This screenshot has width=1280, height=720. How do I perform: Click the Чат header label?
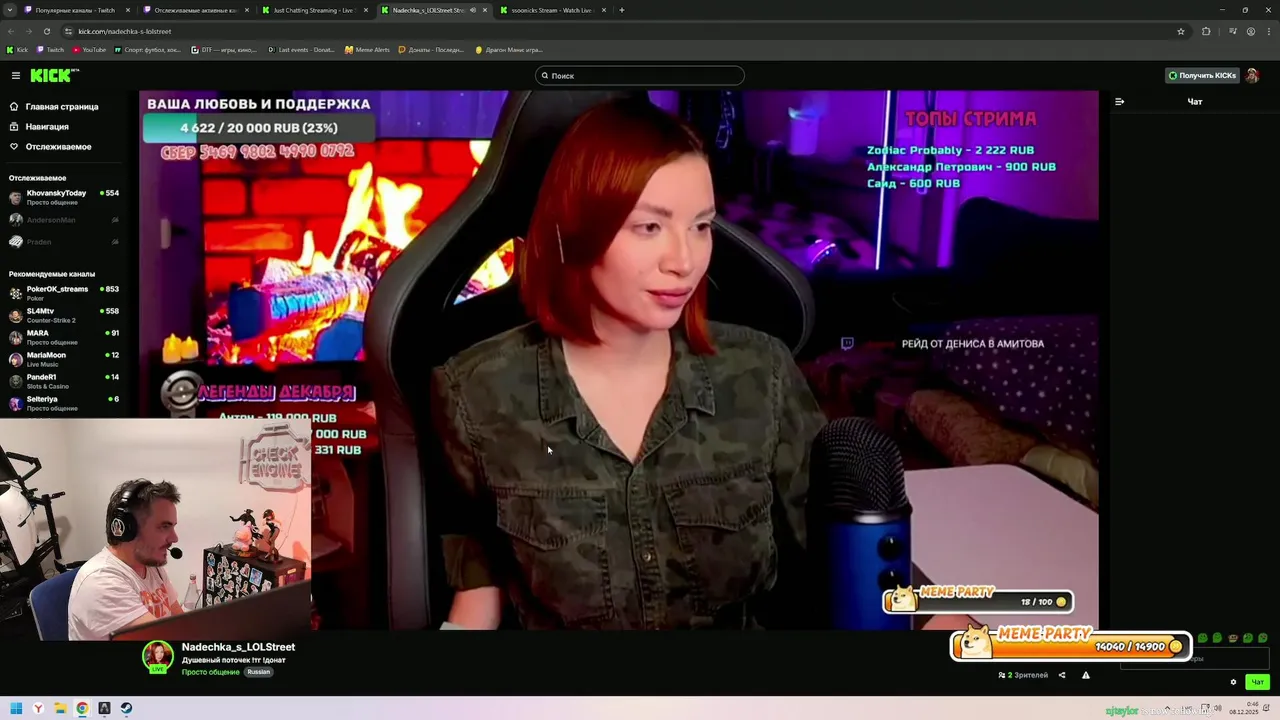coord(1195,102)
